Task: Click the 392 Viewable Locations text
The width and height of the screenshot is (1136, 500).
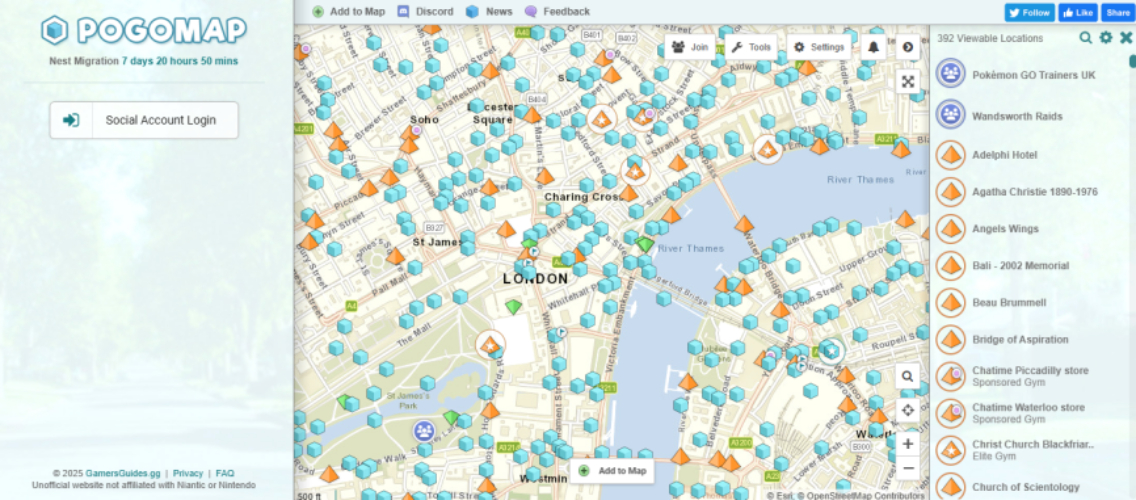Action: [x=990, y=38]
